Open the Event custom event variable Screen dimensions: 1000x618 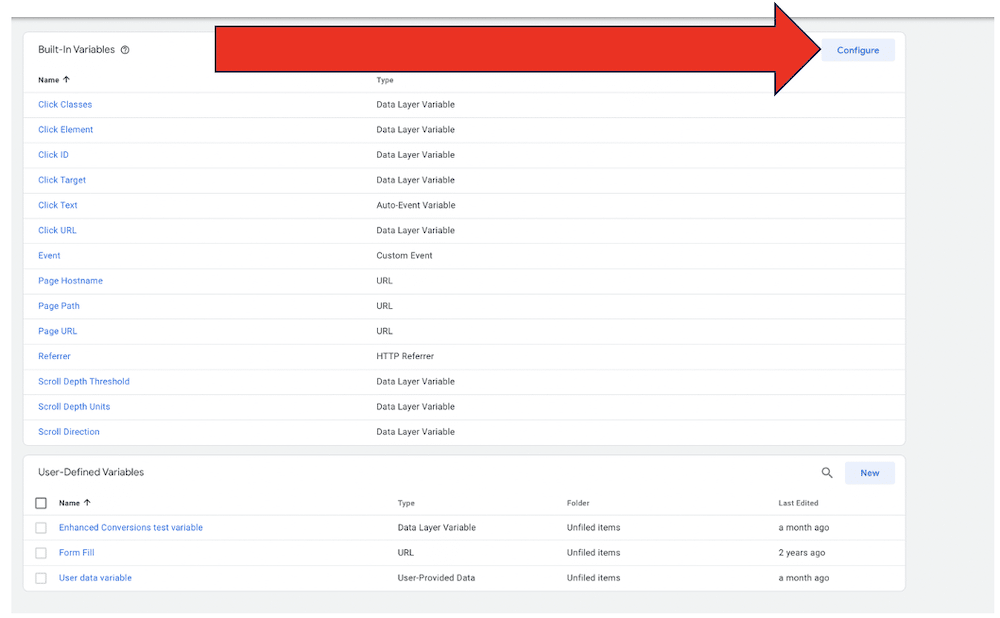point(48,255)
